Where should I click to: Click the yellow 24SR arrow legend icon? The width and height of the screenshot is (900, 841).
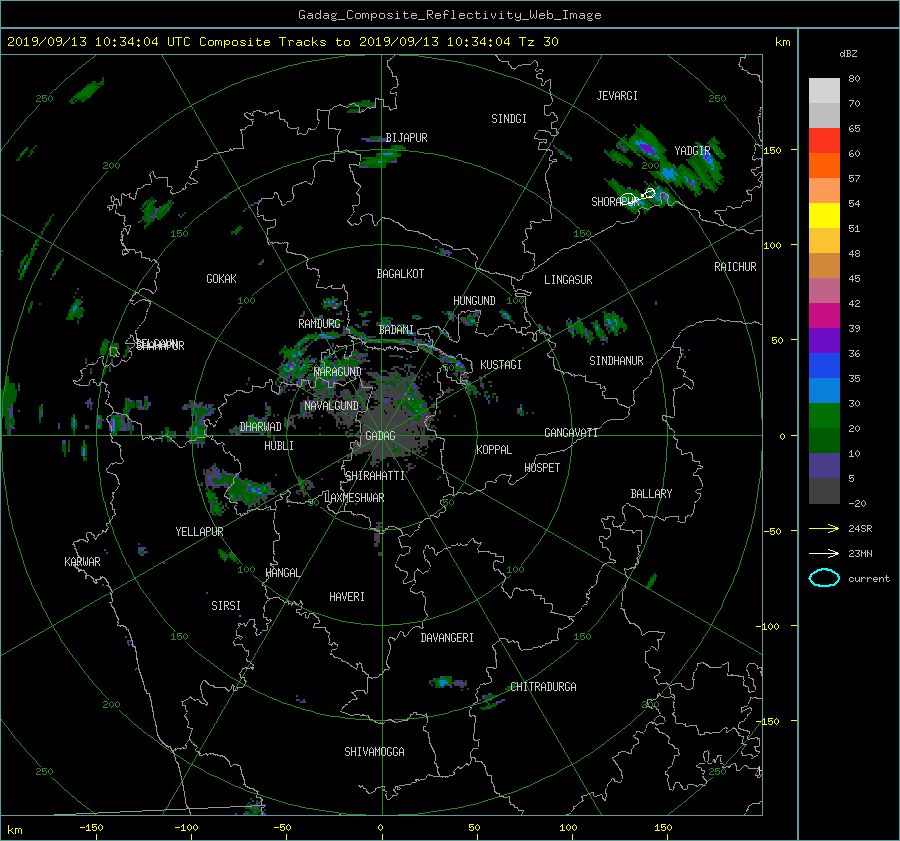point(824,528)
